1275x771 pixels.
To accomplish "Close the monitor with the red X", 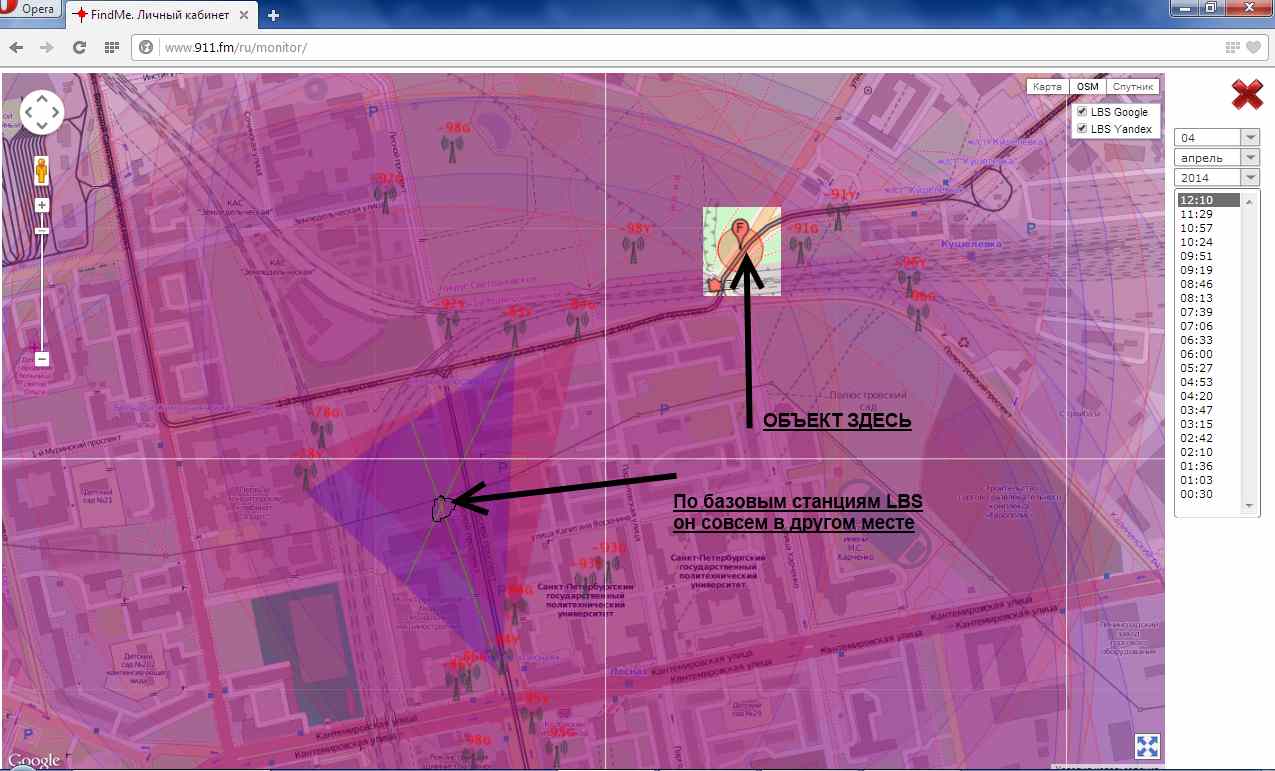I will (x=1247, y=94).
